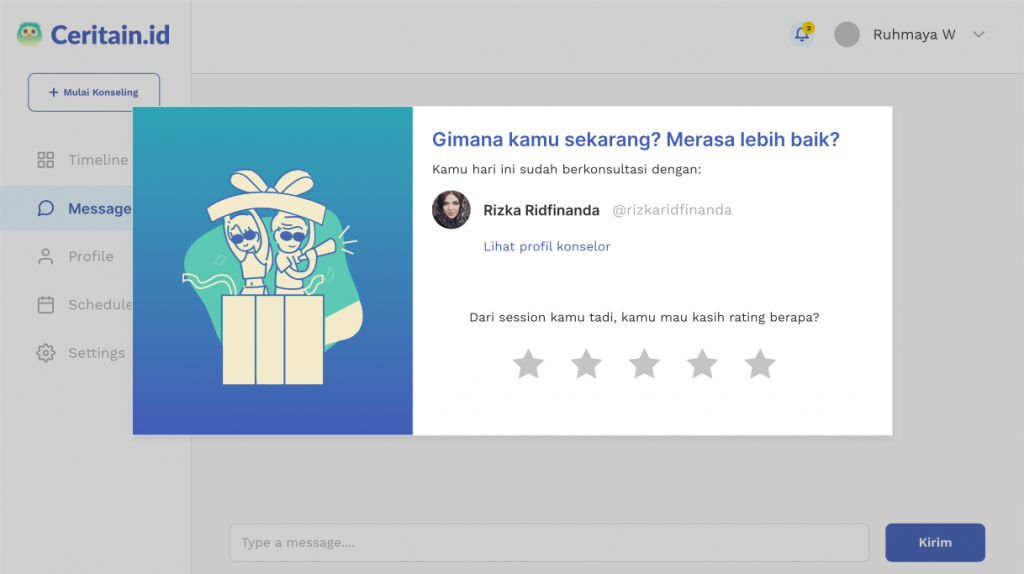Viewport: 1024px width, 574px height.
Task: Click the @rizkaridfinanda handle
Action: click(672, 210)
